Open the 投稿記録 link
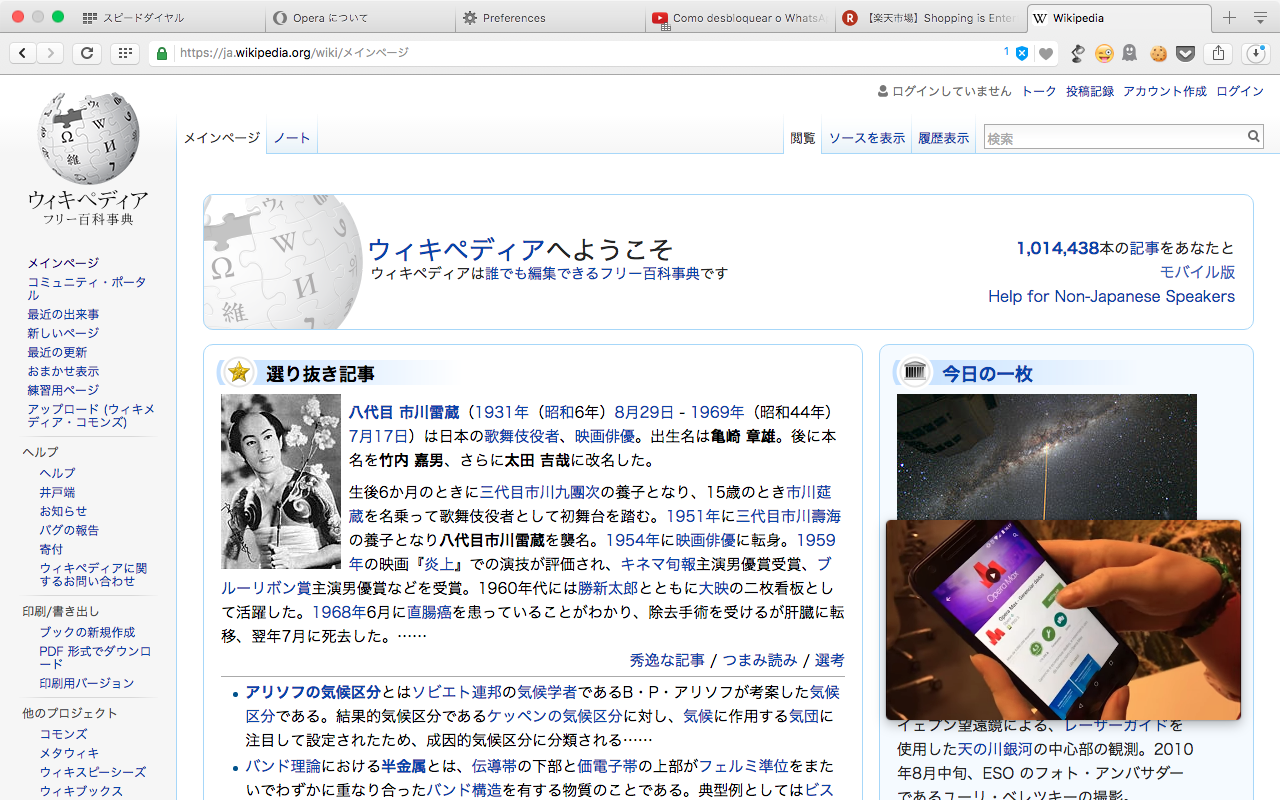This screenshot has width=1280, height=800. click(1090, 91)
